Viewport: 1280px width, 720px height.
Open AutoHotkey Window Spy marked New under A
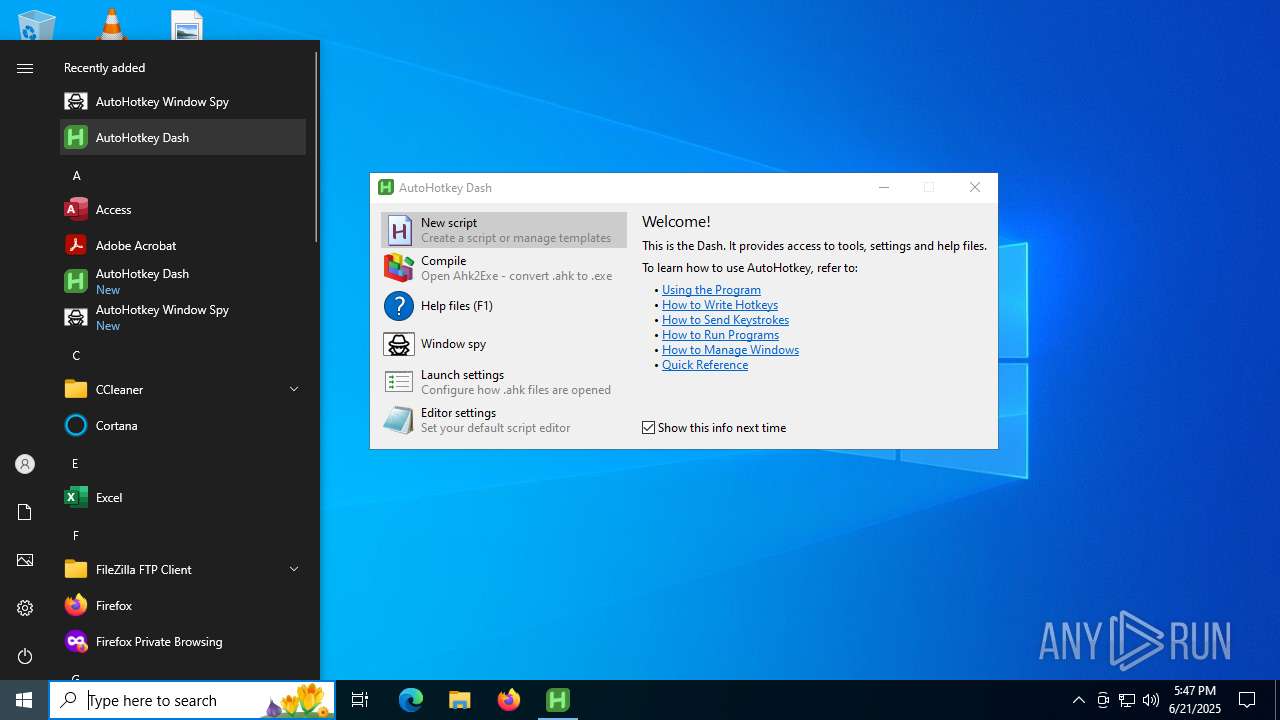[183, 317]
